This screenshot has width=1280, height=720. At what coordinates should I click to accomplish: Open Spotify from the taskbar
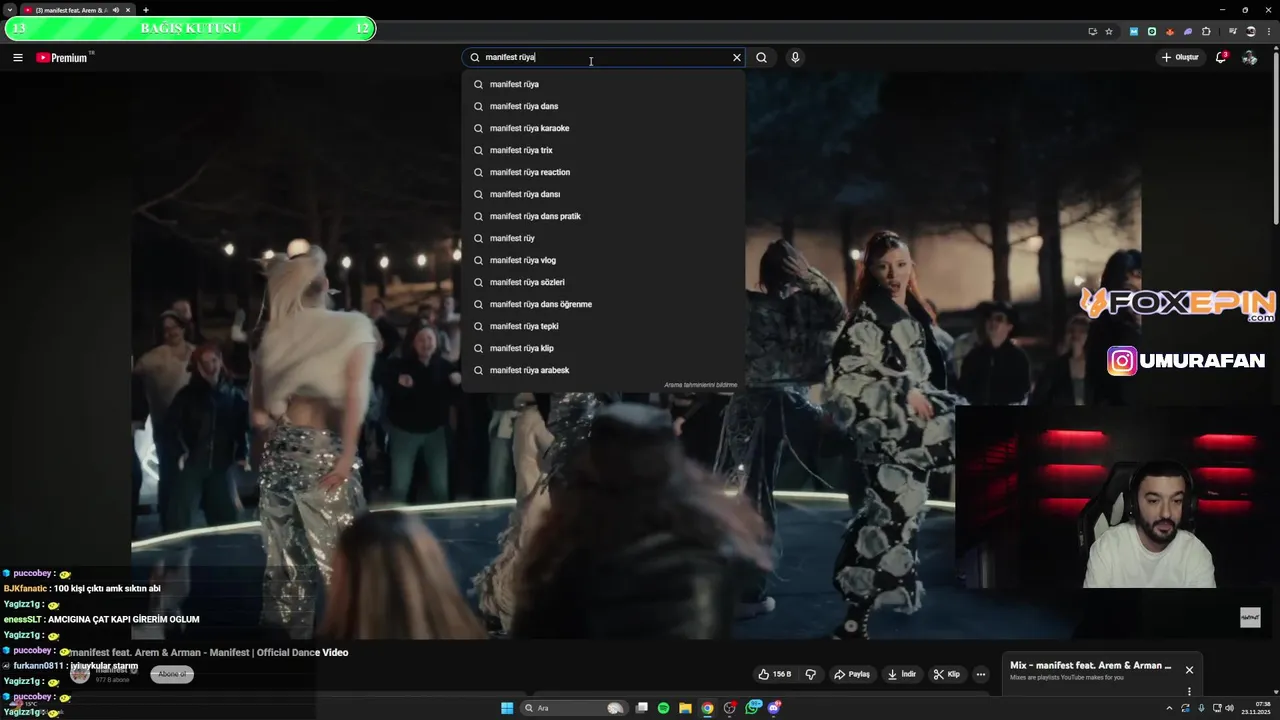click(x=663, y=708)
